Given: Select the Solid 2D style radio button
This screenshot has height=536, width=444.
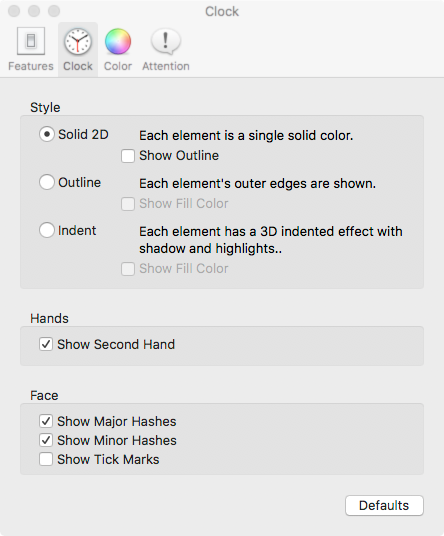Looking at the screenshot, I should point(47,134).
